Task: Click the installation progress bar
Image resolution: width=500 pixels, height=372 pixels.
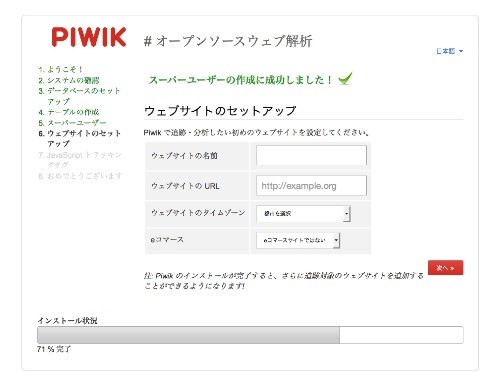Action: (250, 335)
